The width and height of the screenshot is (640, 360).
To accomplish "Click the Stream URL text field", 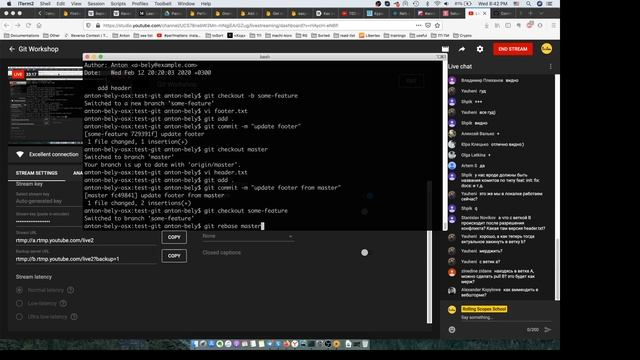I will [x=86, y=240].
